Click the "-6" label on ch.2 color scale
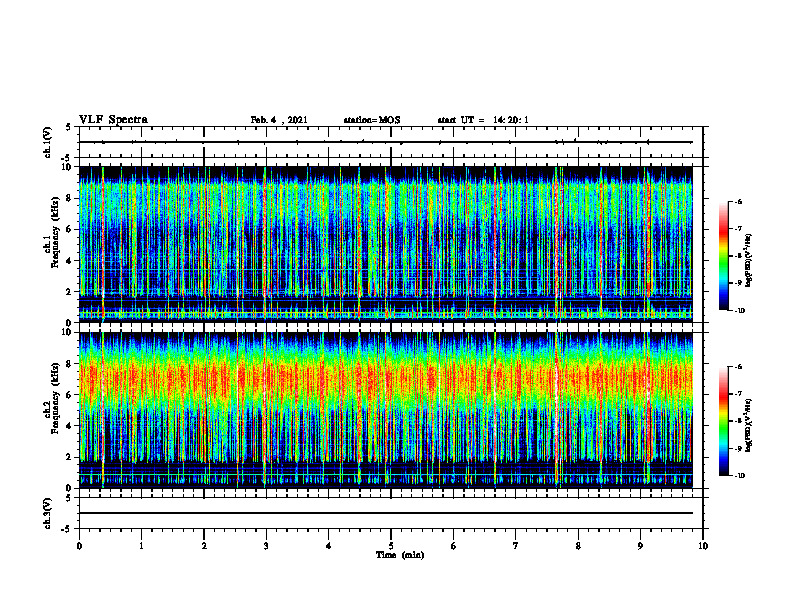 739,367
